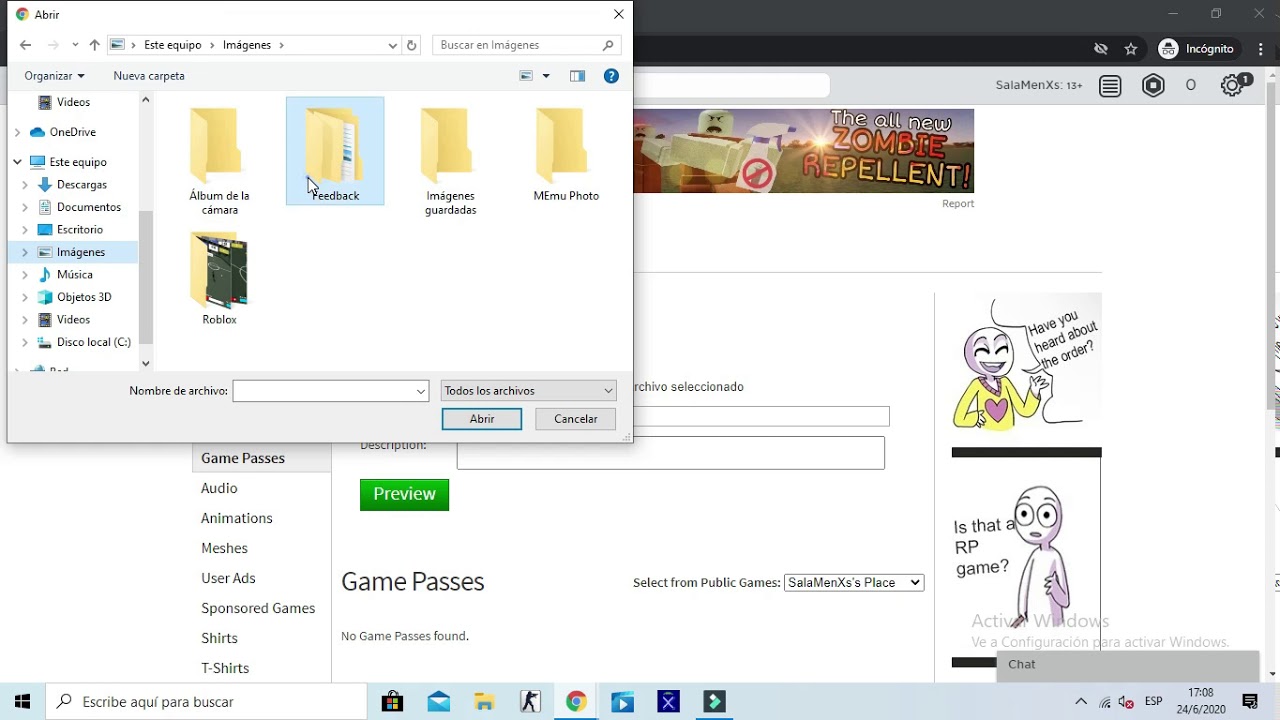Select the Roblox folder

pyautogui.click(x=219, y=278)
